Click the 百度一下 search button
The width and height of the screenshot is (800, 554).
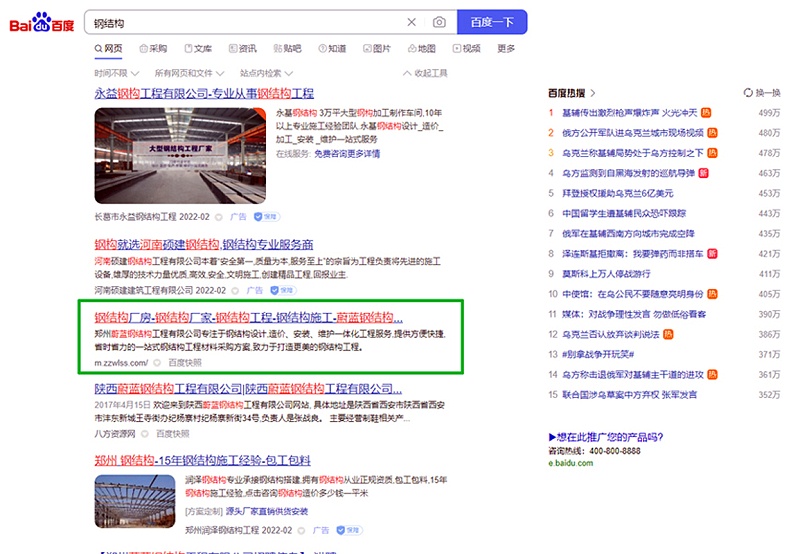[492, 22]
